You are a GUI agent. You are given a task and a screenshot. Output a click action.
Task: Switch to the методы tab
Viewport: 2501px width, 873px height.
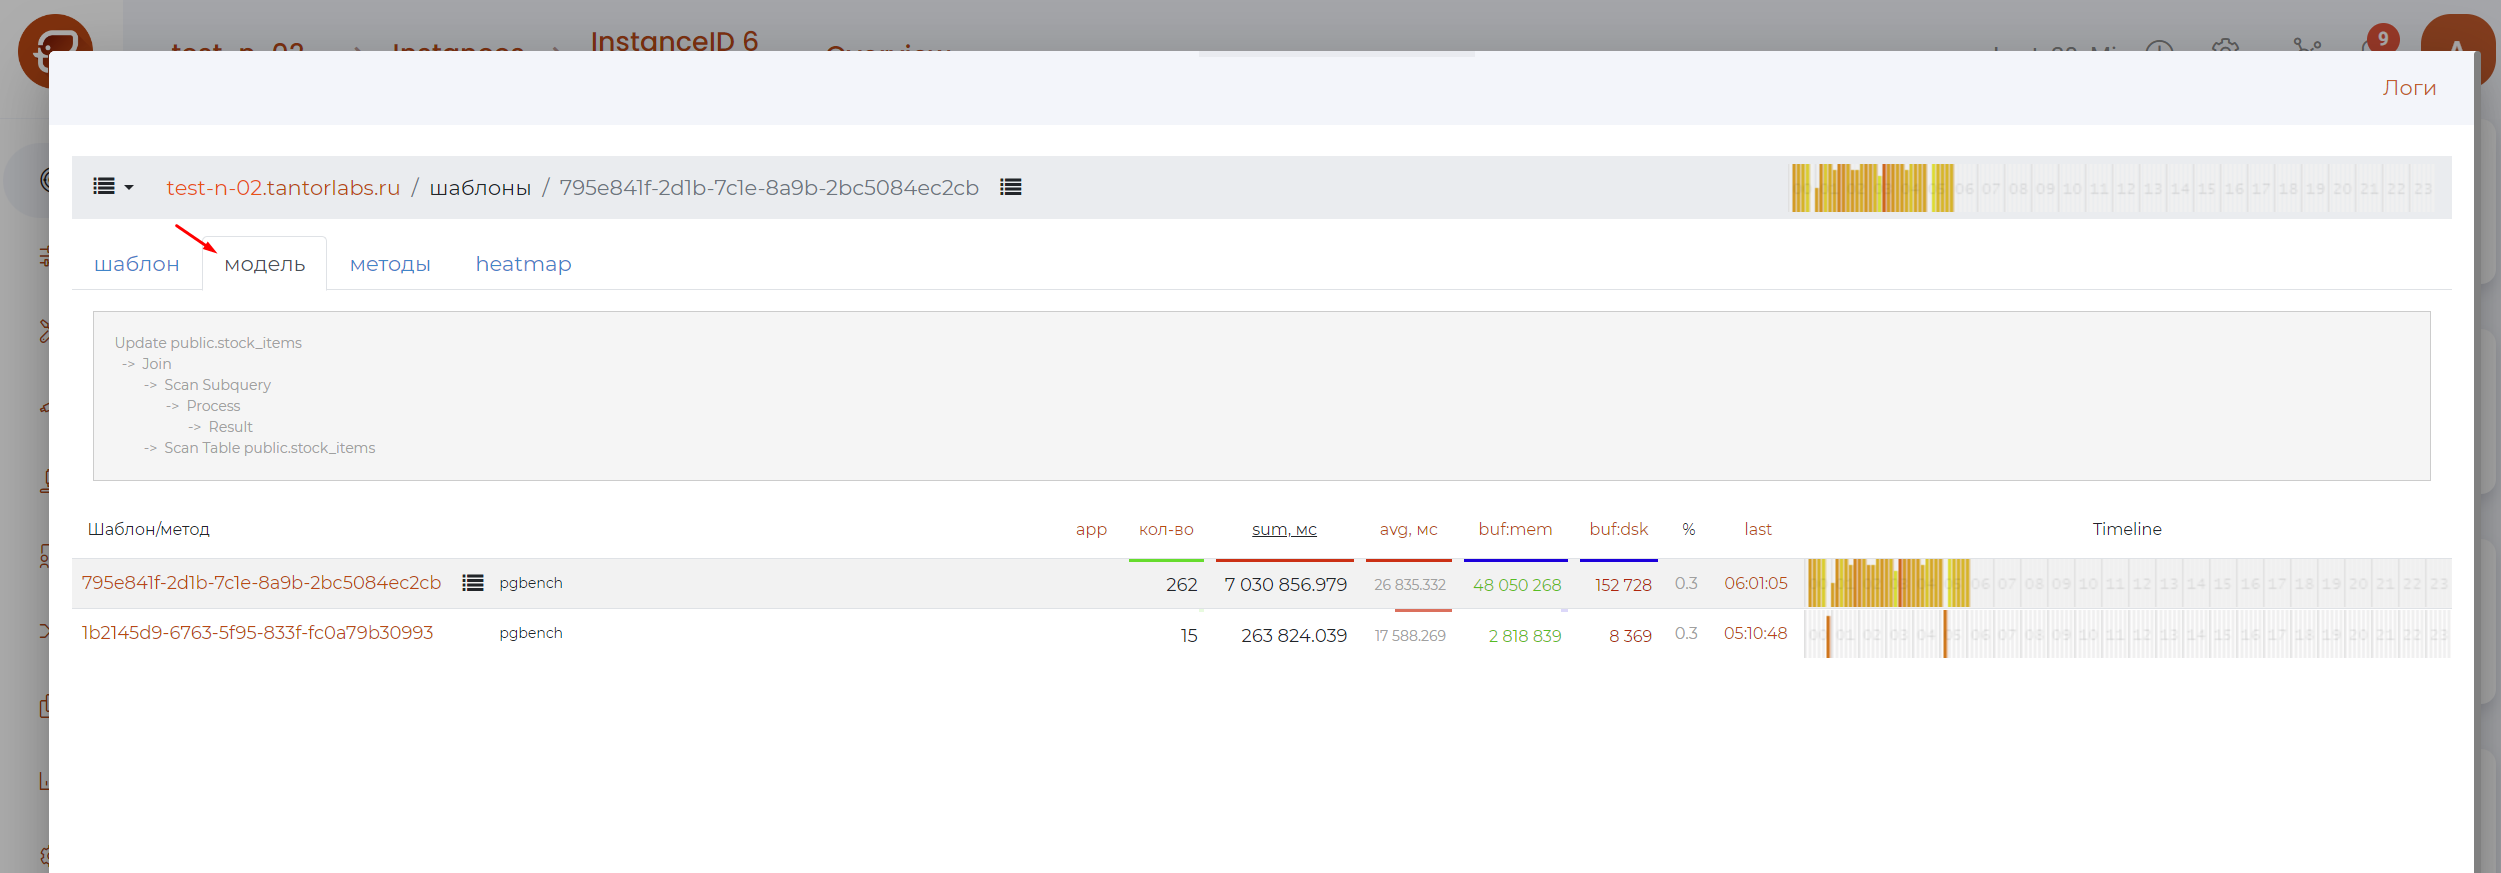point(390,264)
